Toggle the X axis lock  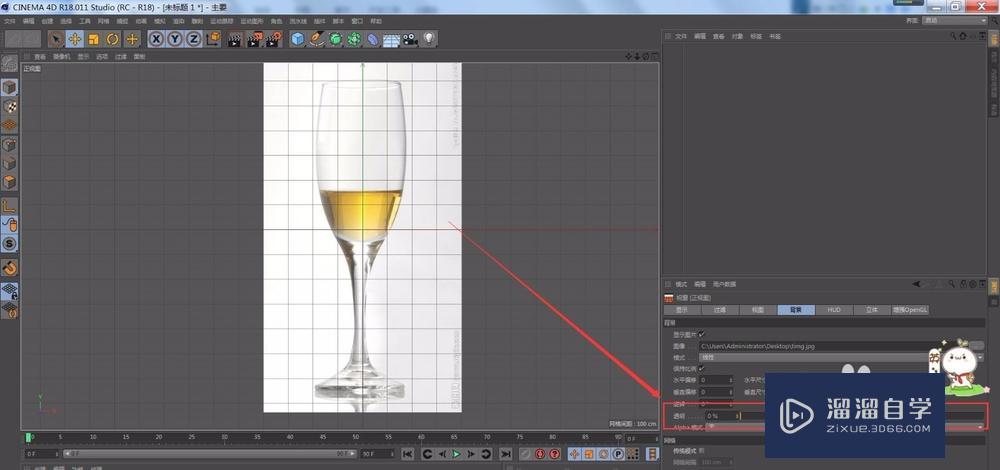tap(156, 39)
